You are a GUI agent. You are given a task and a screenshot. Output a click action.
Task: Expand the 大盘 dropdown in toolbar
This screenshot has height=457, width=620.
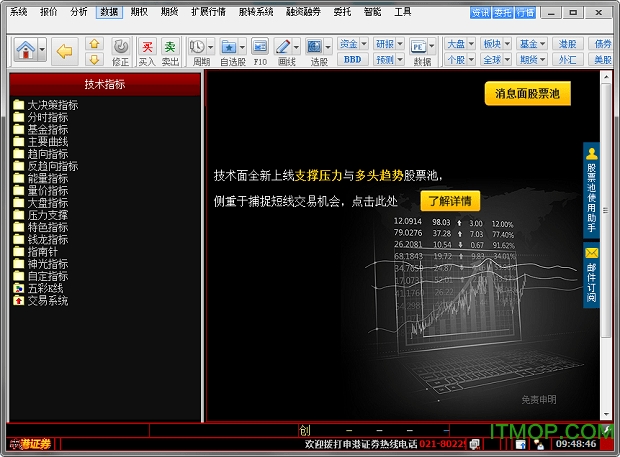(x=459, y=44)
